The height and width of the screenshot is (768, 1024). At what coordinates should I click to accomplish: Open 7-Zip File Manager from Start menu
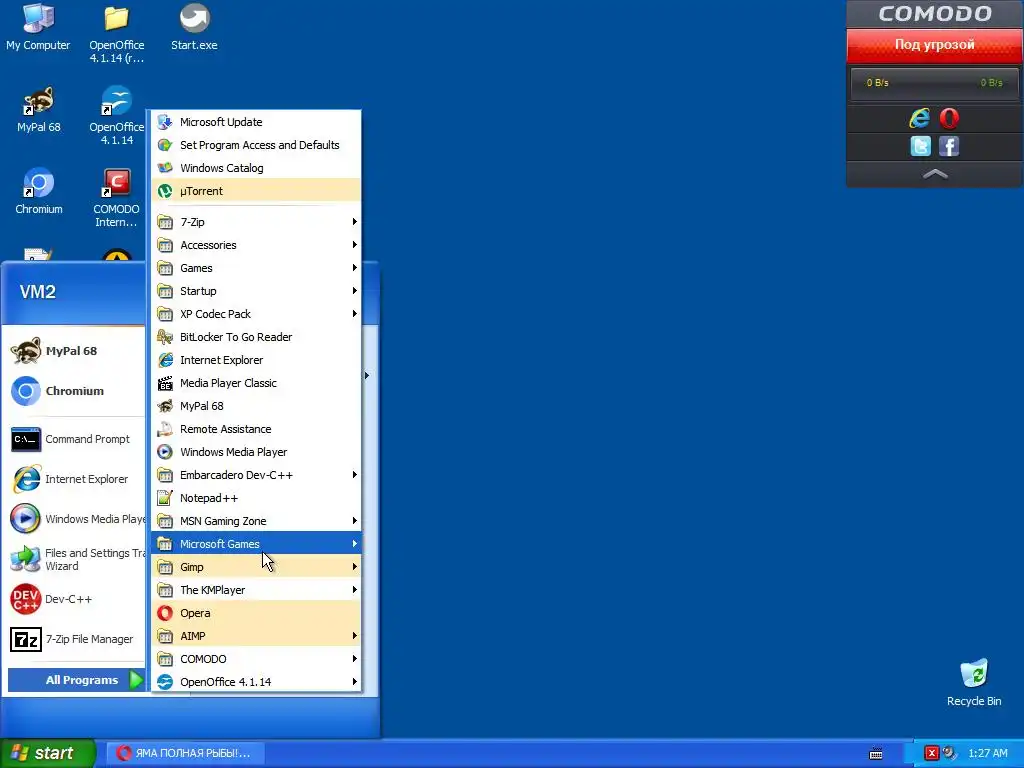[76, 639]
